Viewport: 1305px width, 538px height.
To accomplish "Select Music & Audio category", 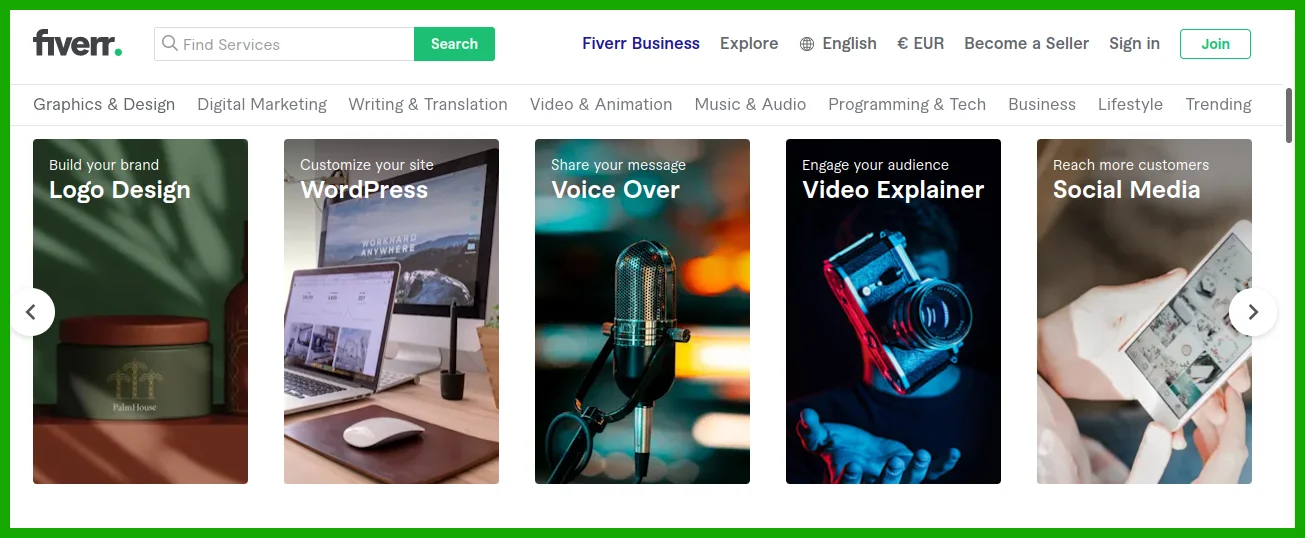I will coord(750,104).
